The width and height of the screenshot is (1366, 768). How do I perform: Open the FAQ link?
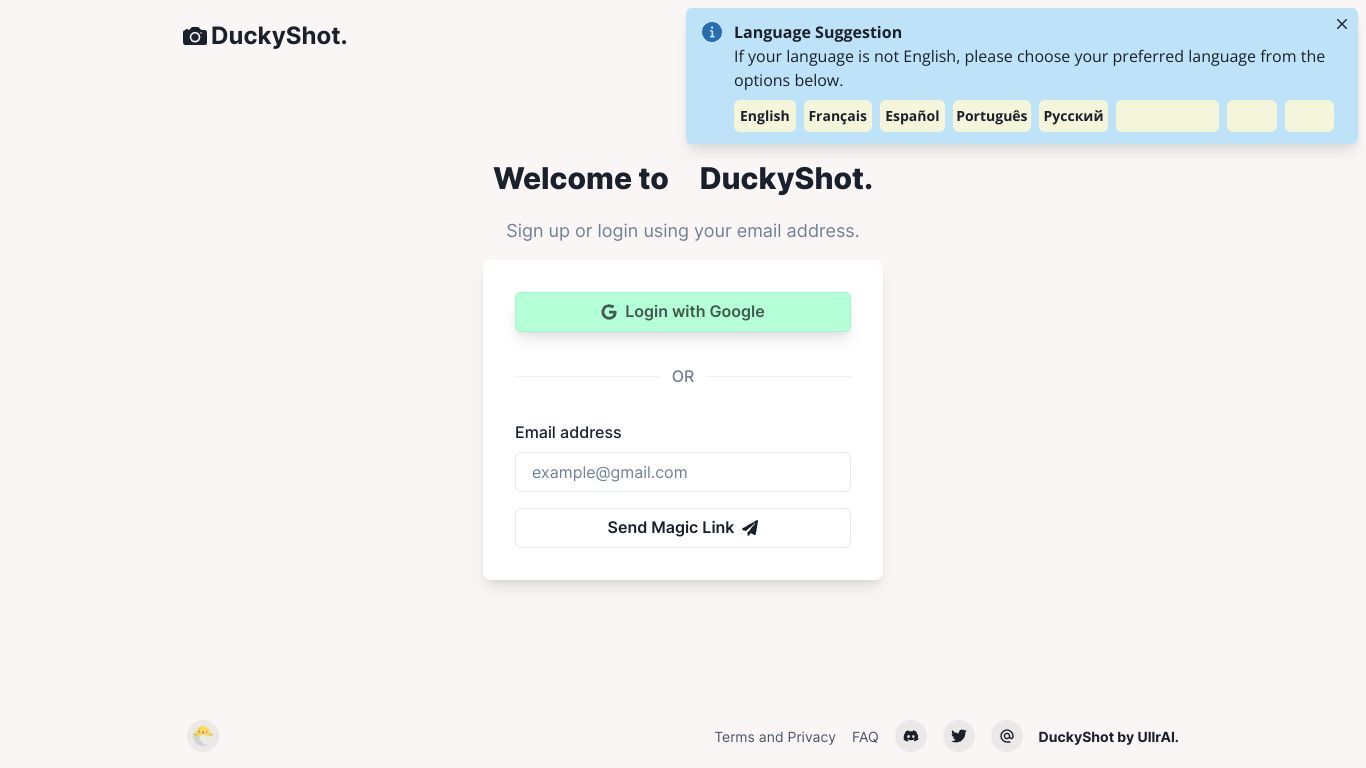(865, 737)
